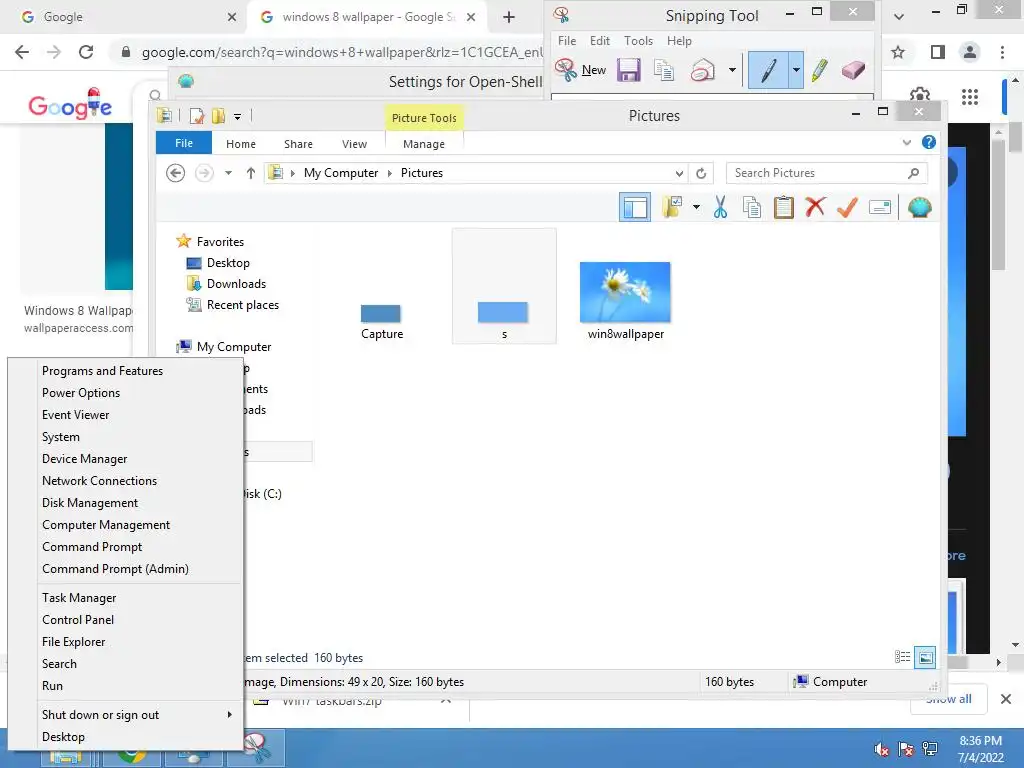Open the Send Snip dropdown arrow

(732, 70)
